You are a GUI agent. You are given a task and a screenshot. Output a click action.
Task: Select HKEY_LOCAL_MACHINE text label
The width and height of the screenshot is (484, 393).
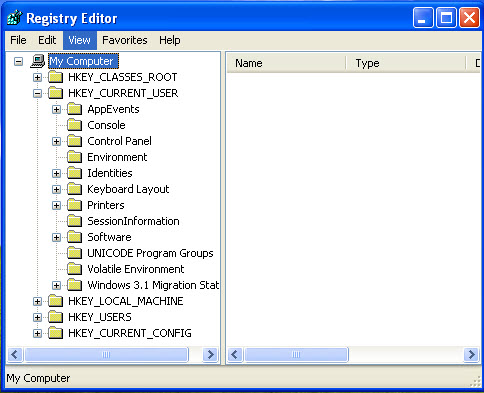[x=126, y=301]
